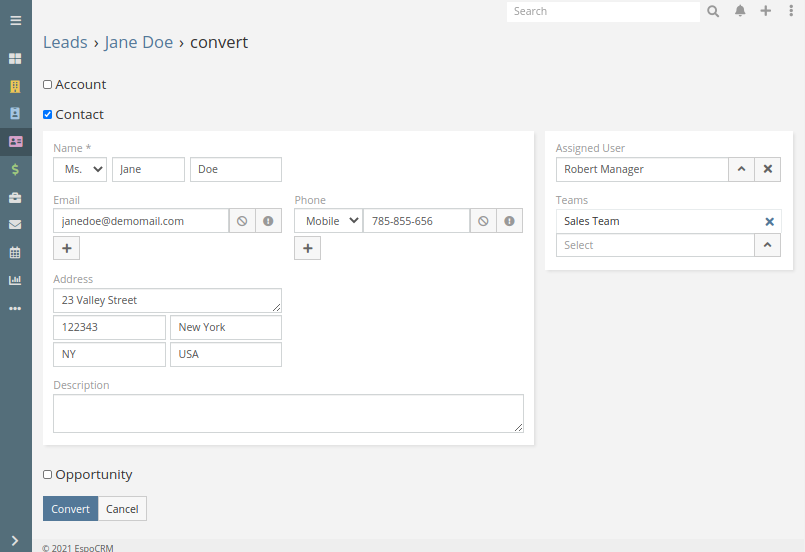Focus the global Search field
805x552 pixels.
point(603,11)
